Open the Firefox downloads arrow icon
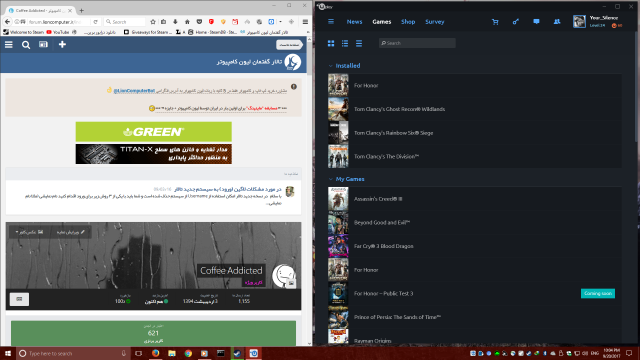Image resolution: width=640 pixels, height=360 pixels. tap(175, 22)
